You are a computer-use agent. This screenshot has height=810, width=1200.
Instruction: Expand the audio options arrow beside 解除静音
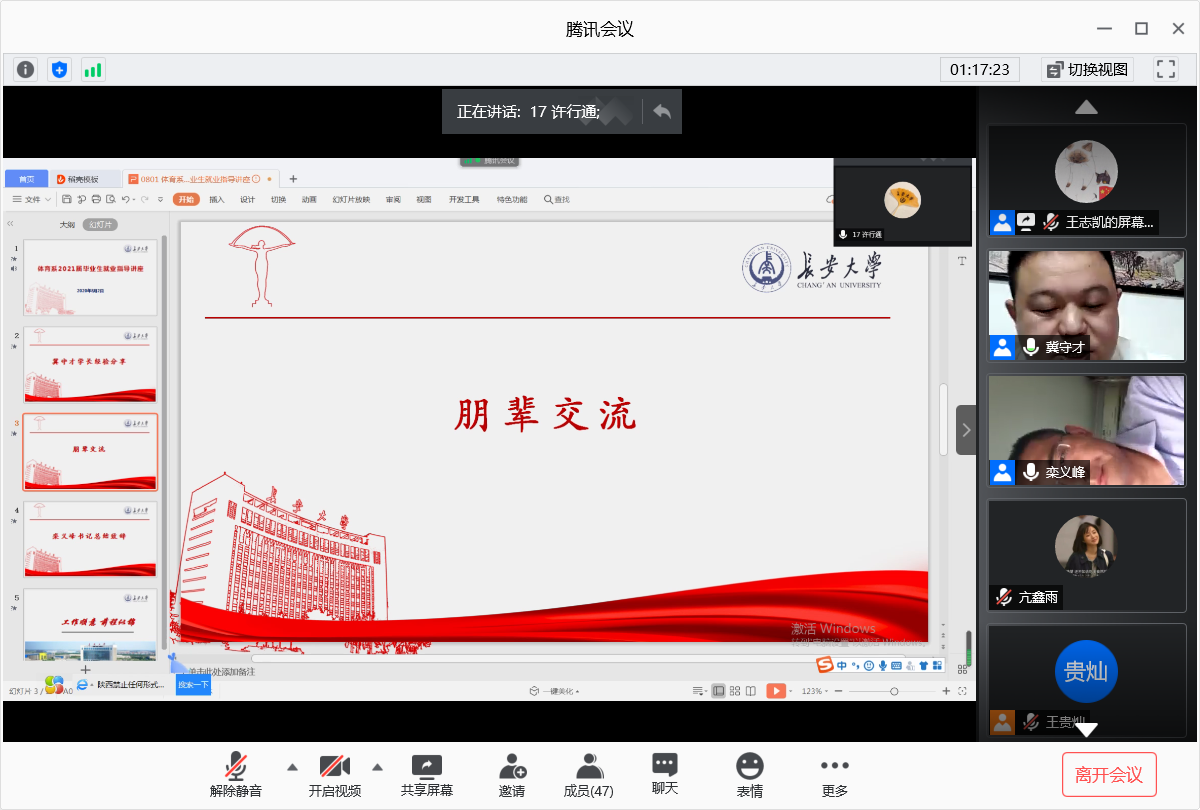(x=292, y=767)
